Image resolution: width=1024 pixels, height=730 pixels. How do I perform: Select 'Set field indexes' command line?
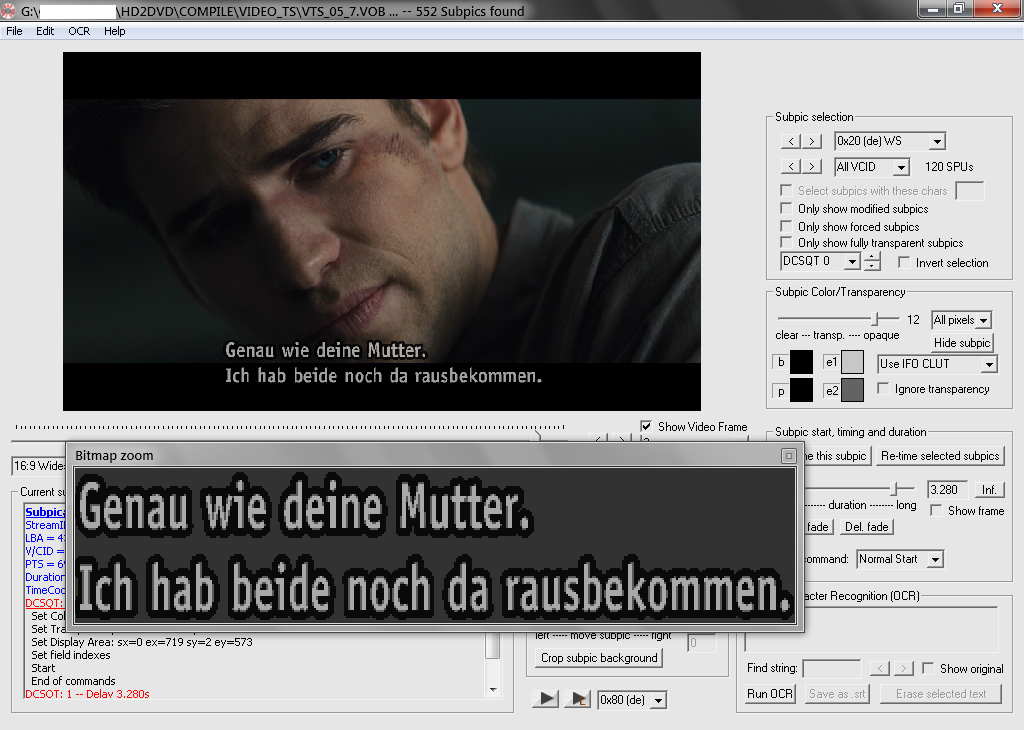click(x=71, y=655)
